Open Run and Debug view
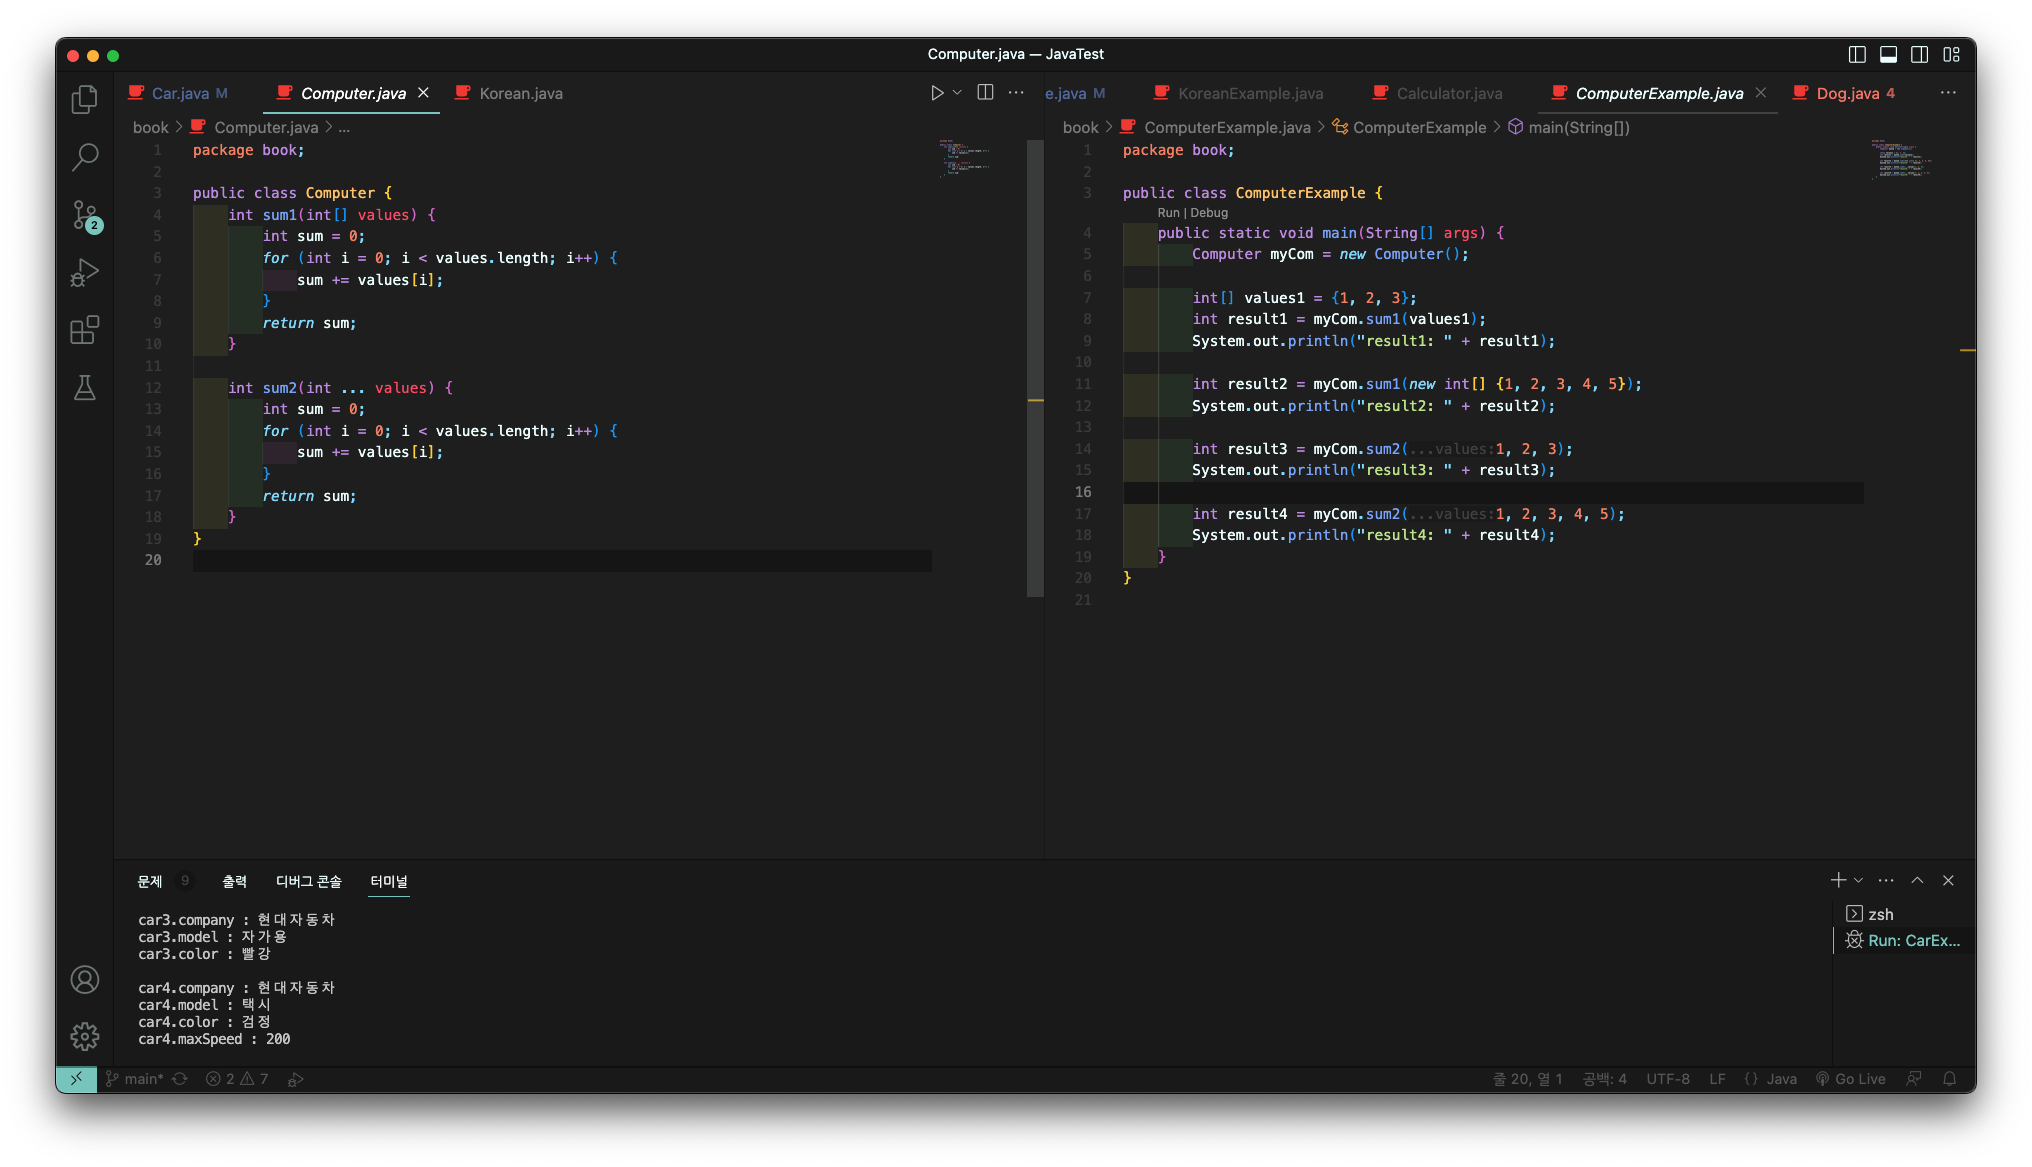Screen dimensions: 2032x1167 (x=85, y=272)
